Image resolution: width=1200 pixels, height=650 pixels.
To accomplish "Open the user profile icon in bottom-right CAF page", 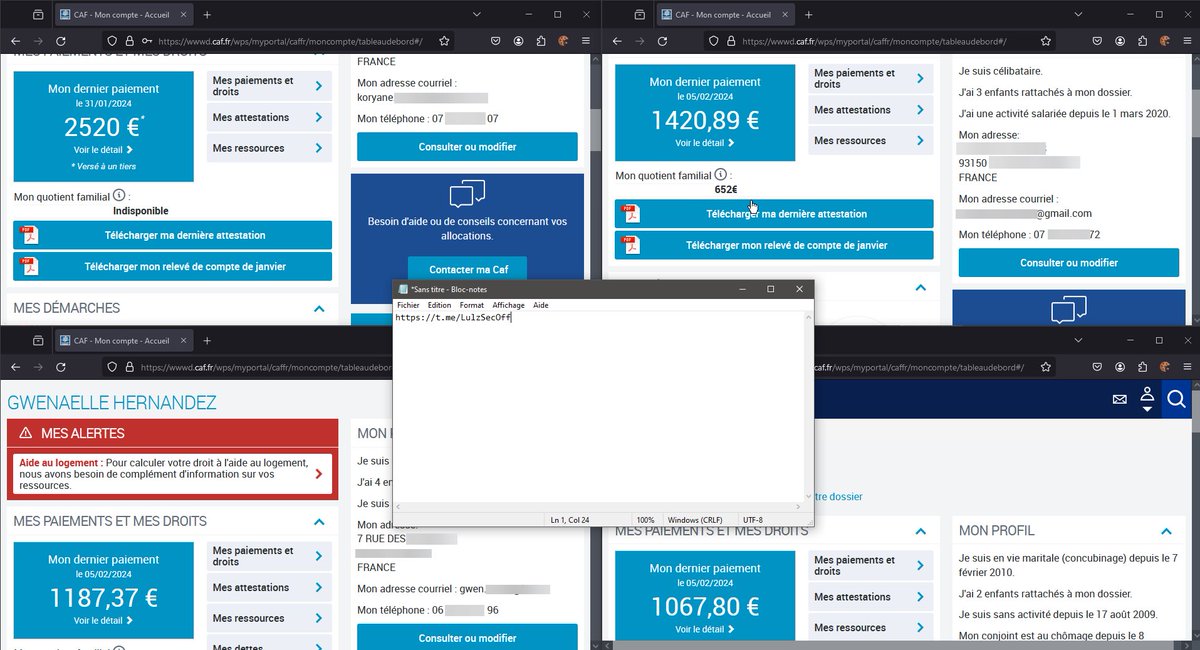I will pyautogui.click(x=1147, y=399).
